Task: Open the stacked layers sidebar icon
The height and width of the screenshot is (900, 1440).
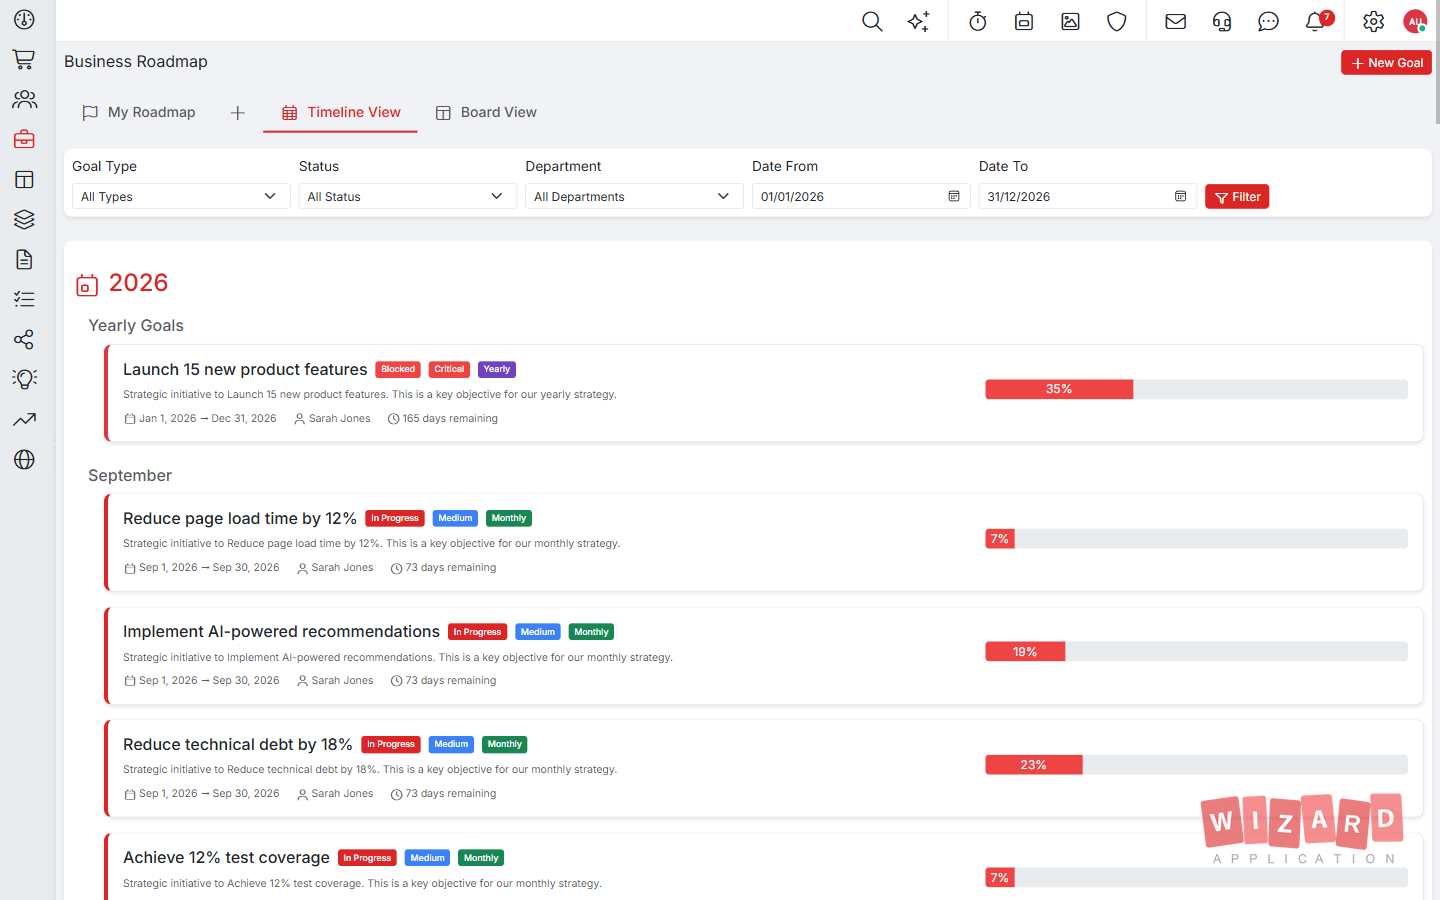Action: coord(24,220)
